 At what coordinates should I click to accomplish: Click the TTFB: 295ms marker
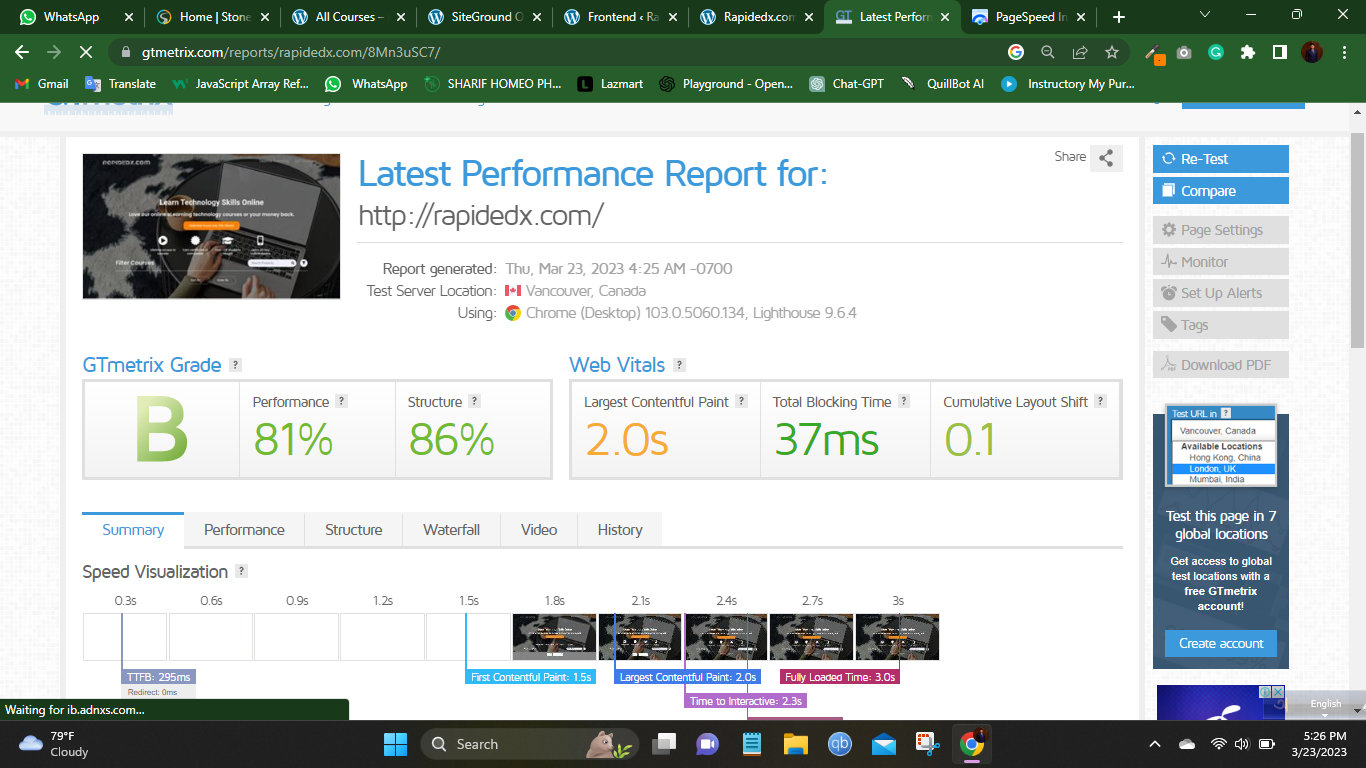(159, 677)
